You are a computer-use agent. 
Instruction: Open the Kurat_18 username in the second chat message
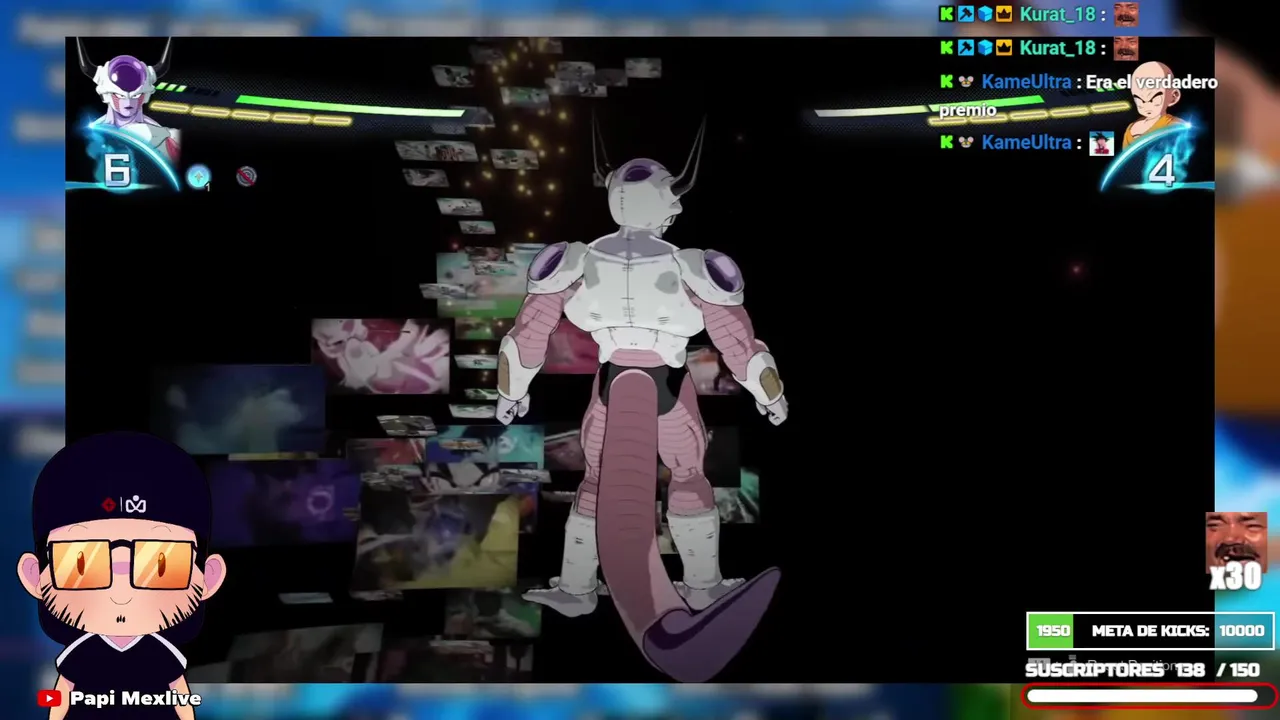pyautogui.click(x=1058, y=47)
